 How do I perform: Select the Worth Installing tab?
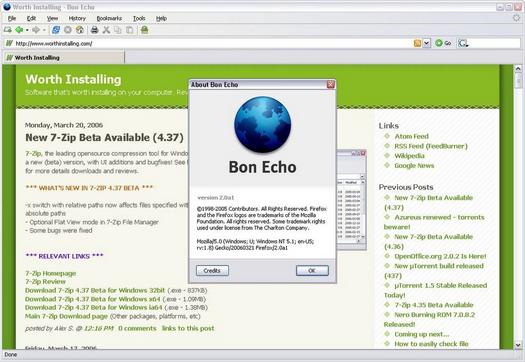64,58
